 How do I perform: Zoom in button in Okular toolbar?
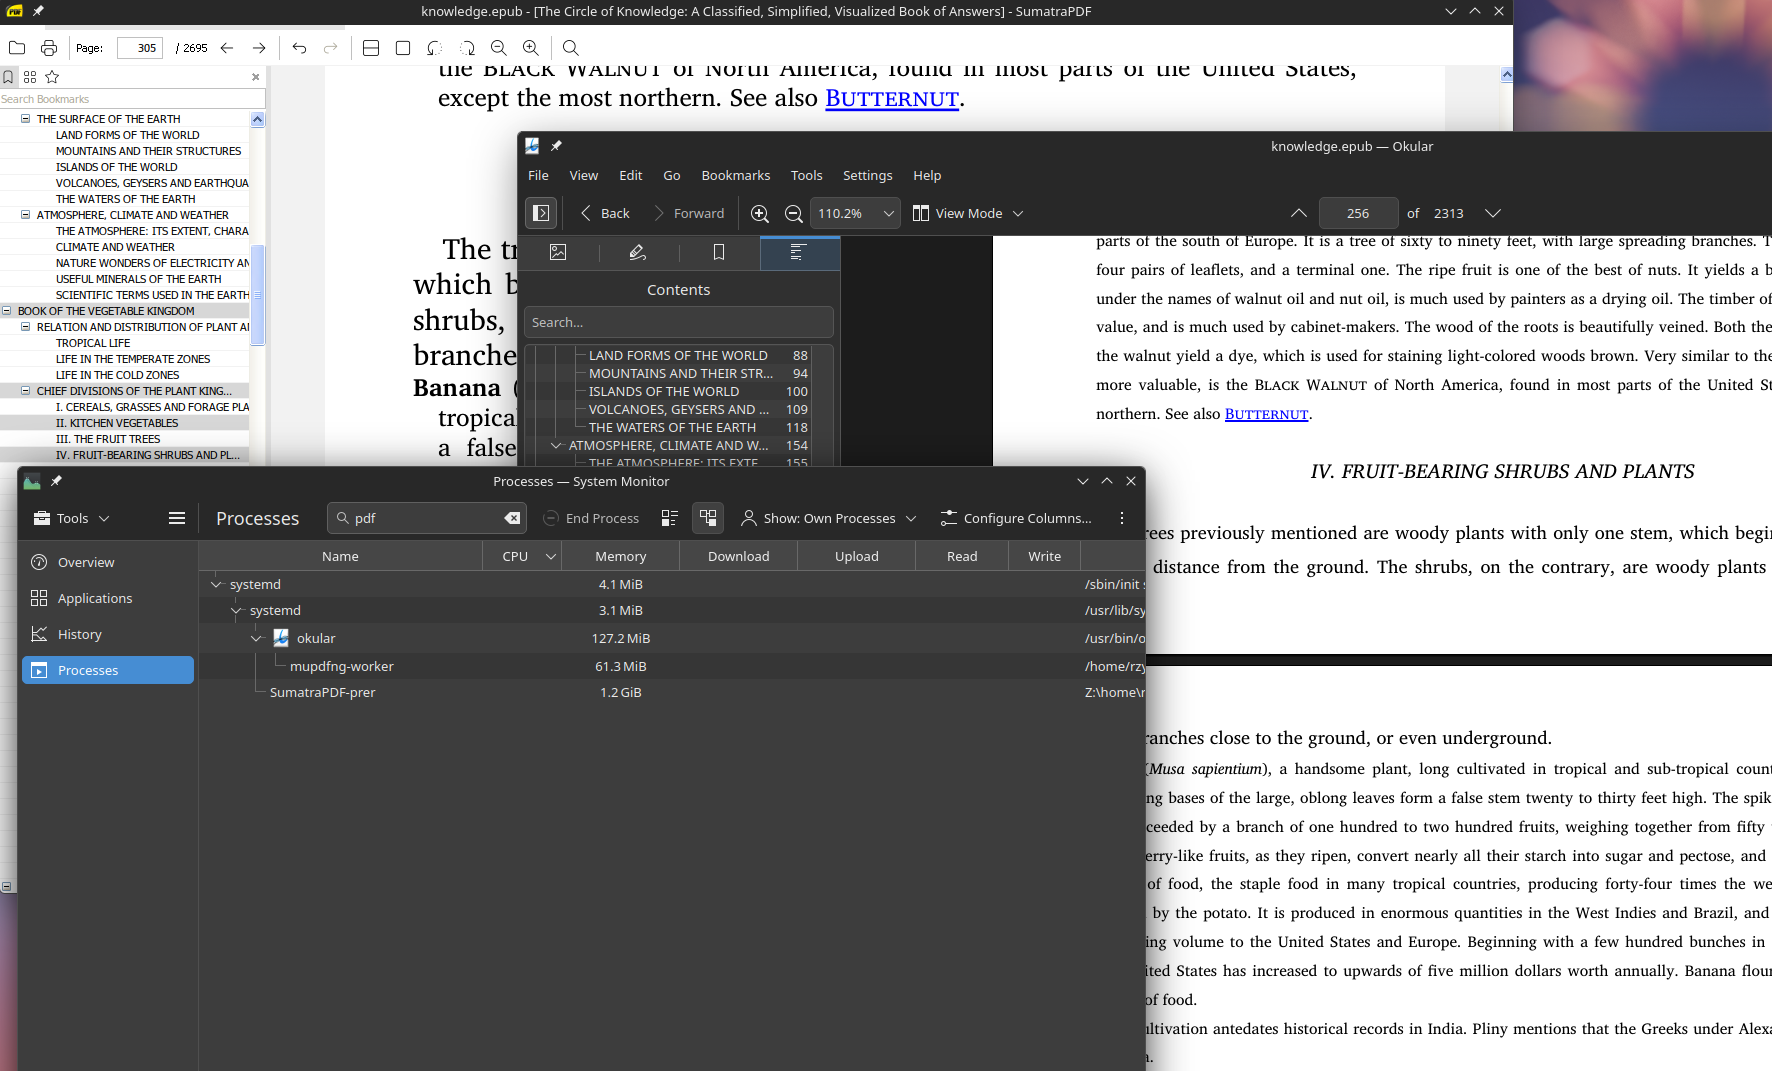pyautogui.click(x=760, y=213)
